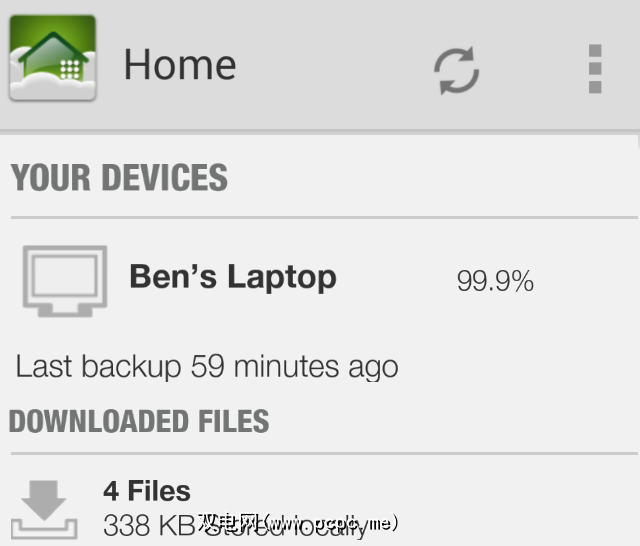Image resolution: width=640 pixels, height=546 pixels.
Task: Click the monitor icon for Ben's Laptop
Action: click(65, 280)
